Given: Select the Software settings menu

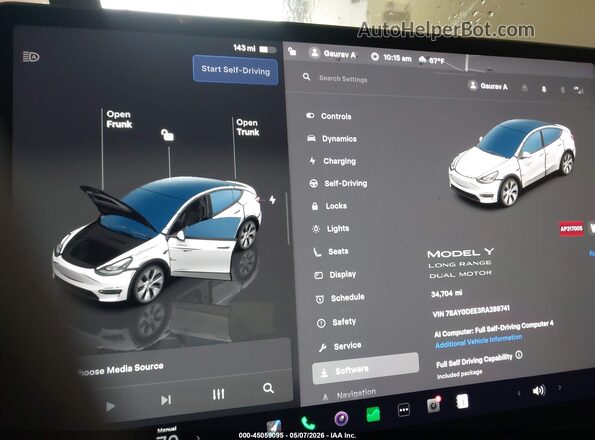Looking at the screenshot, I should (365, 369).
